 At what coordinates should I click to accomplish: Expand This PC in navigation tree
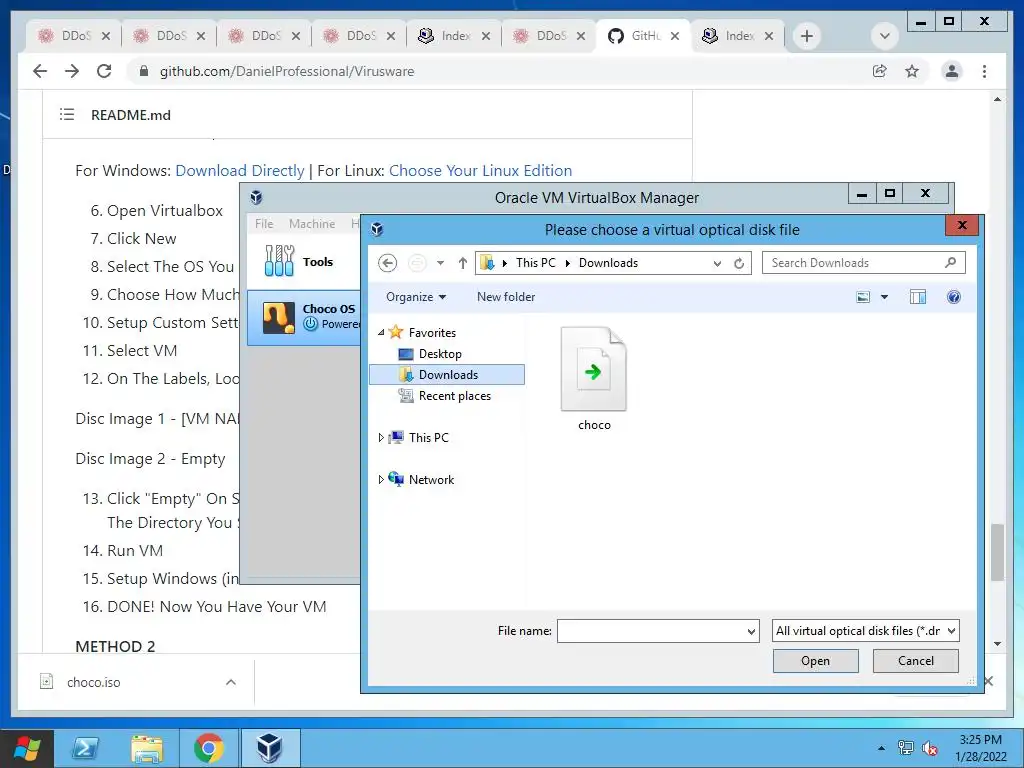[x=381, y=438]
